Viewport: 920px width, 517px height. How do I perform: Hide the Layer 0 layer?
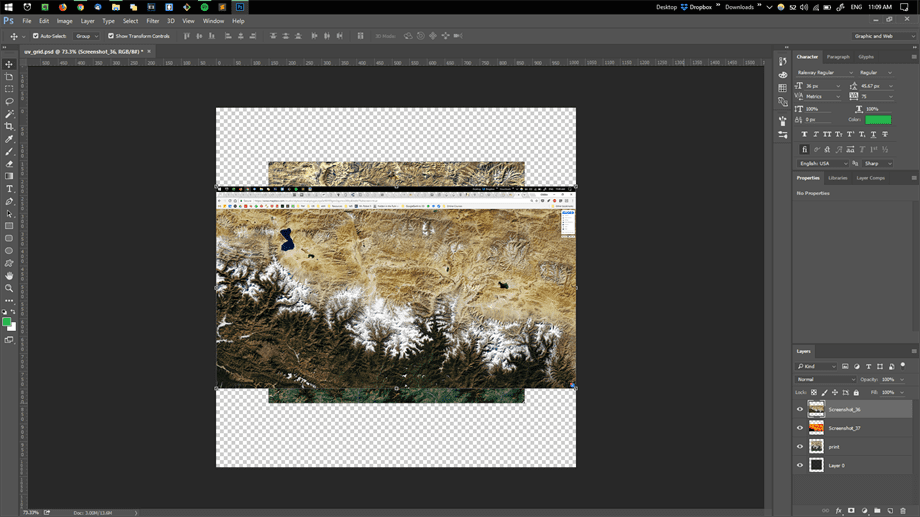pos(800,465)
